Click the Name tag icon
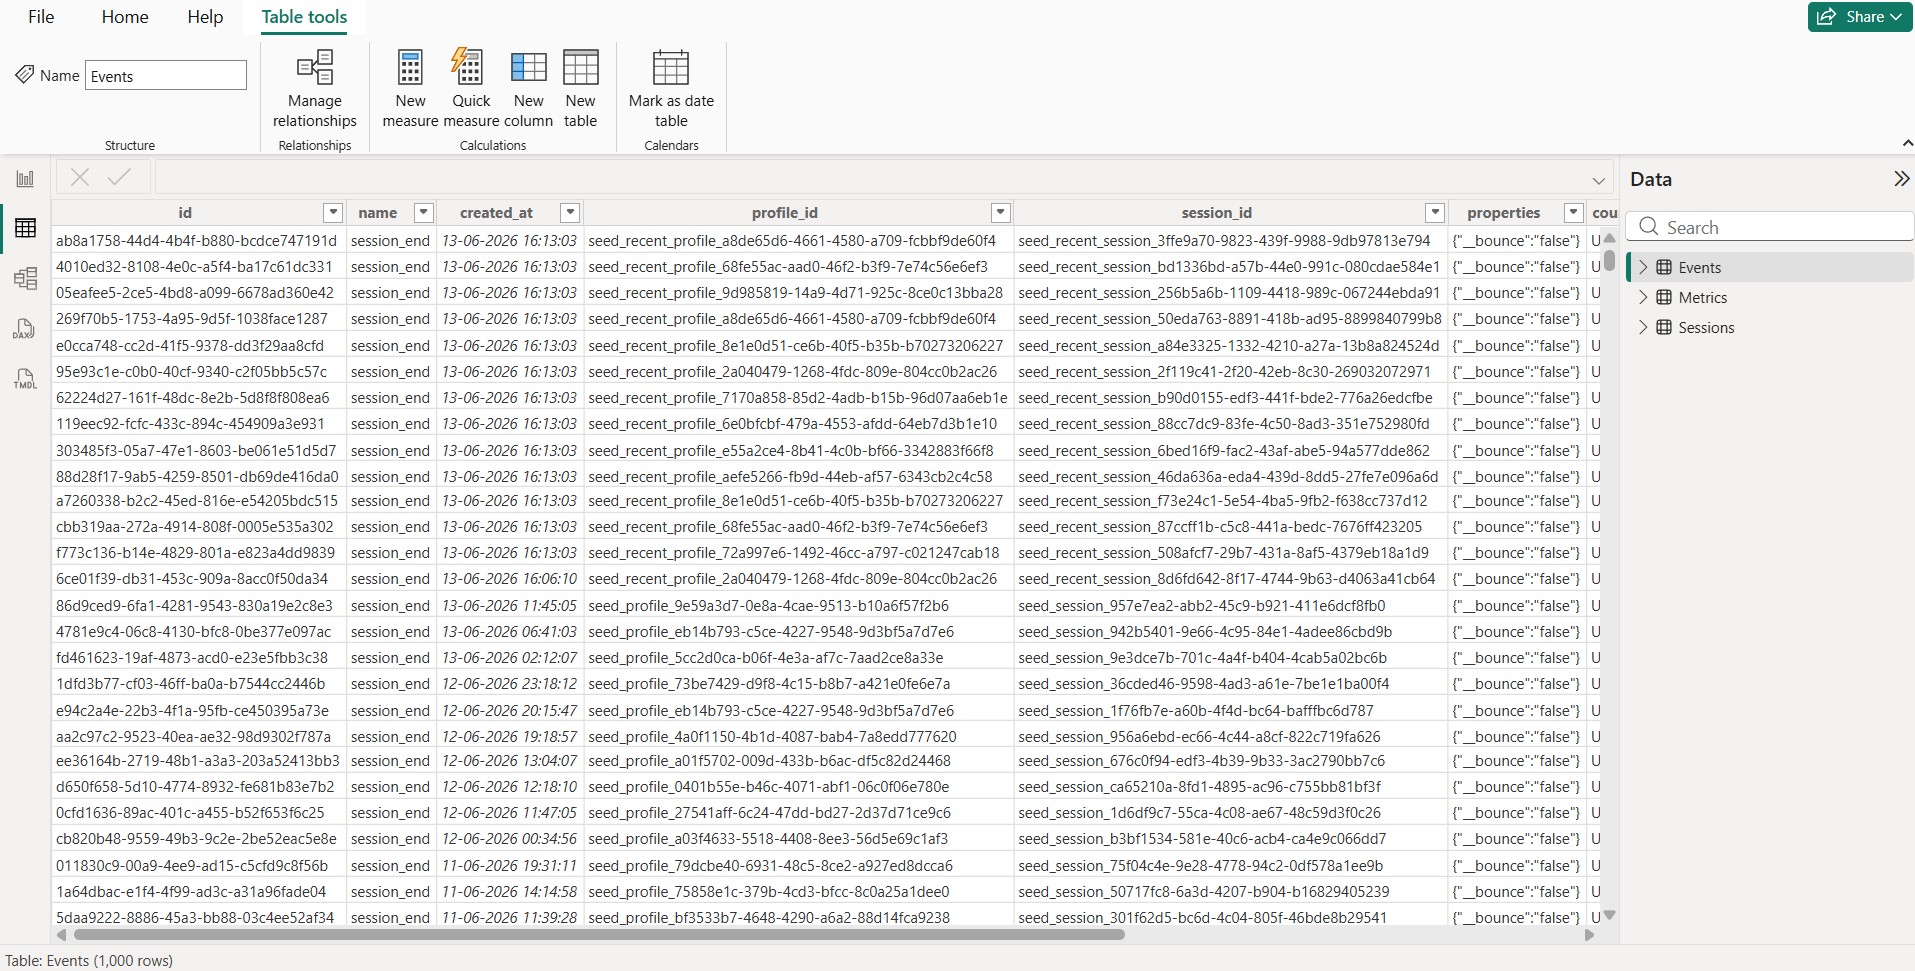 click(25, 74)
